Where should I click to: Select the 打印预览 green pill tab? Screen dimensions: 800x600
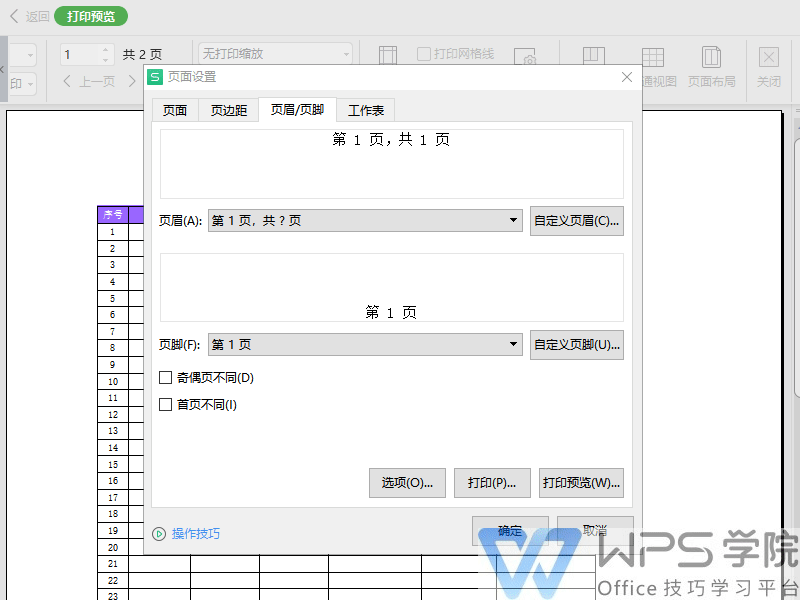(x=91, y=16)
